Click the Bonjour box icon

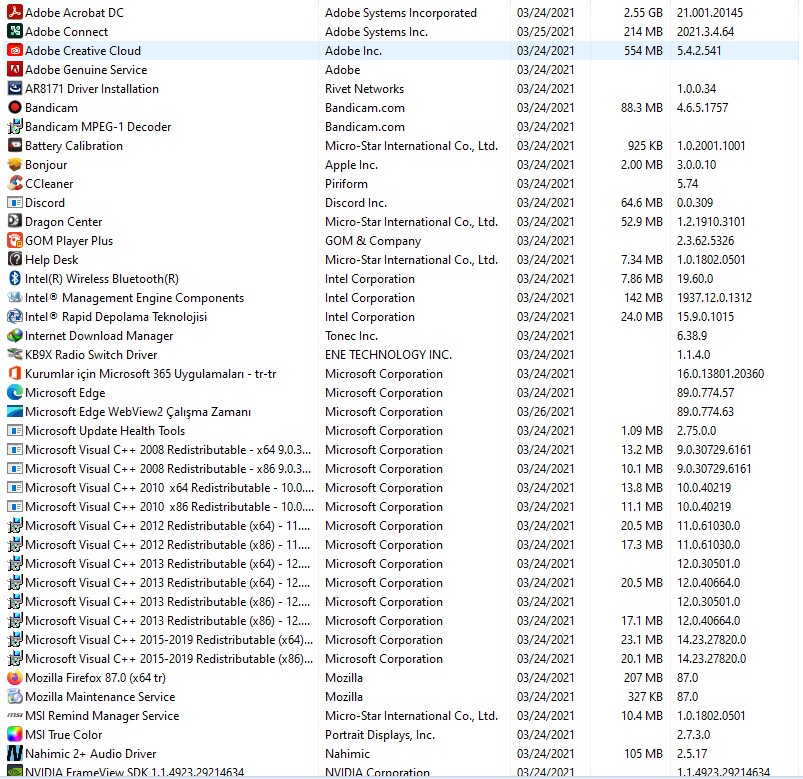pos(15,164)
